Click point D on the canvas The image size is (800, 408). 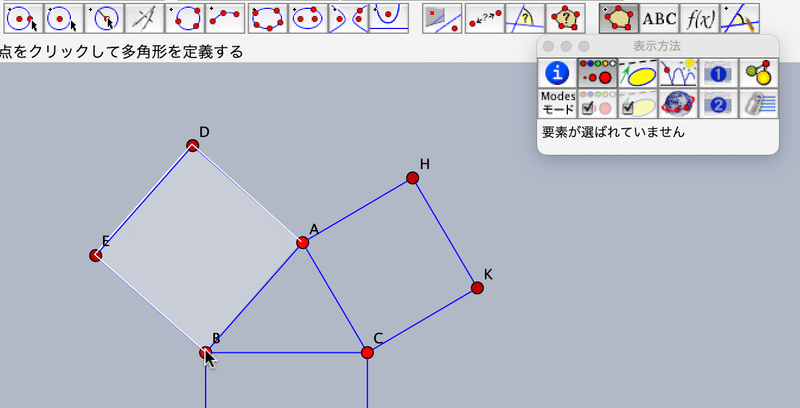pos(192,146)
